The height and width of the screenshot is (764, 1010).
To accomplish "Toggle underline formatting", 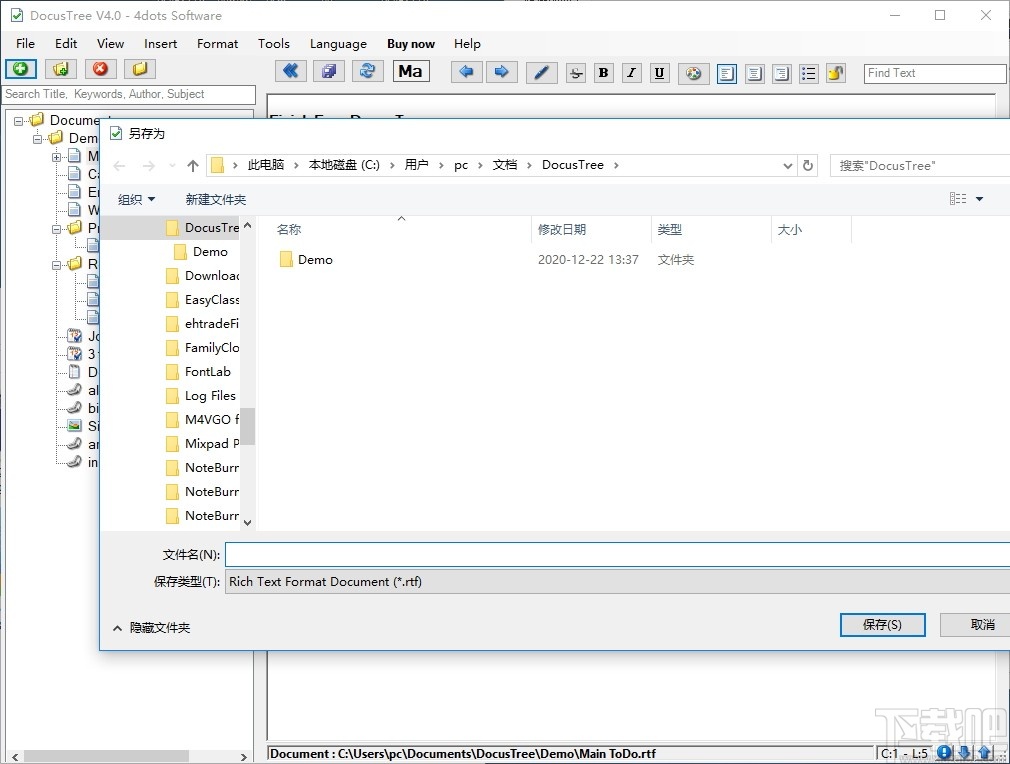I will 660,73.
